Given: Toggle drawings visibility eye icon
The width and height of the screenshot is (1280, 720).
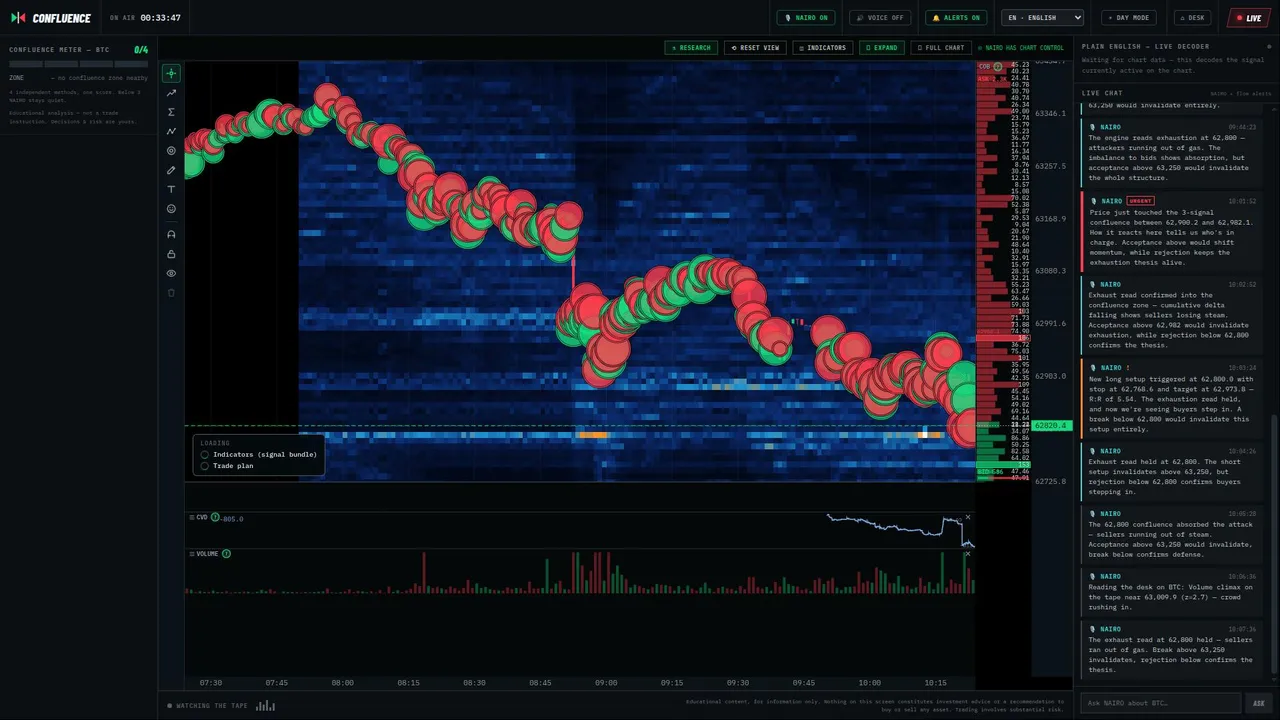Looking at the screenshot, I should [171, 273].
